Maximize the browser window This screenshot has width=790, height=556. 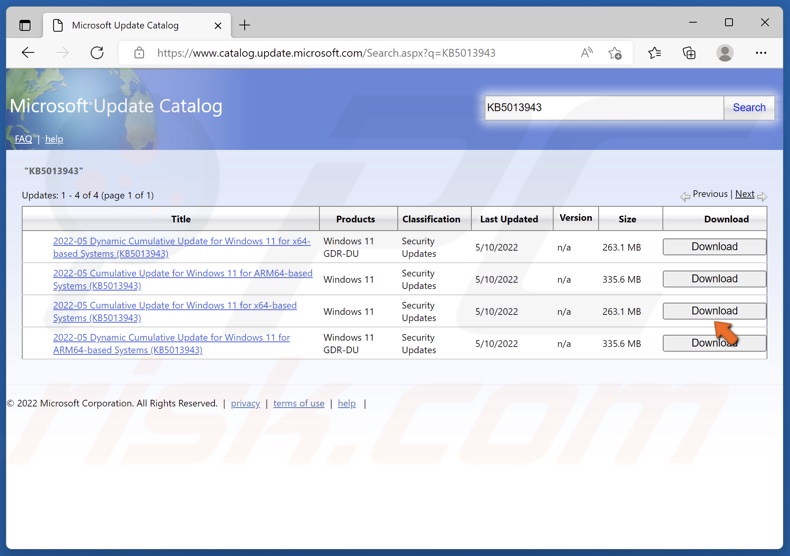click(729, 23)
